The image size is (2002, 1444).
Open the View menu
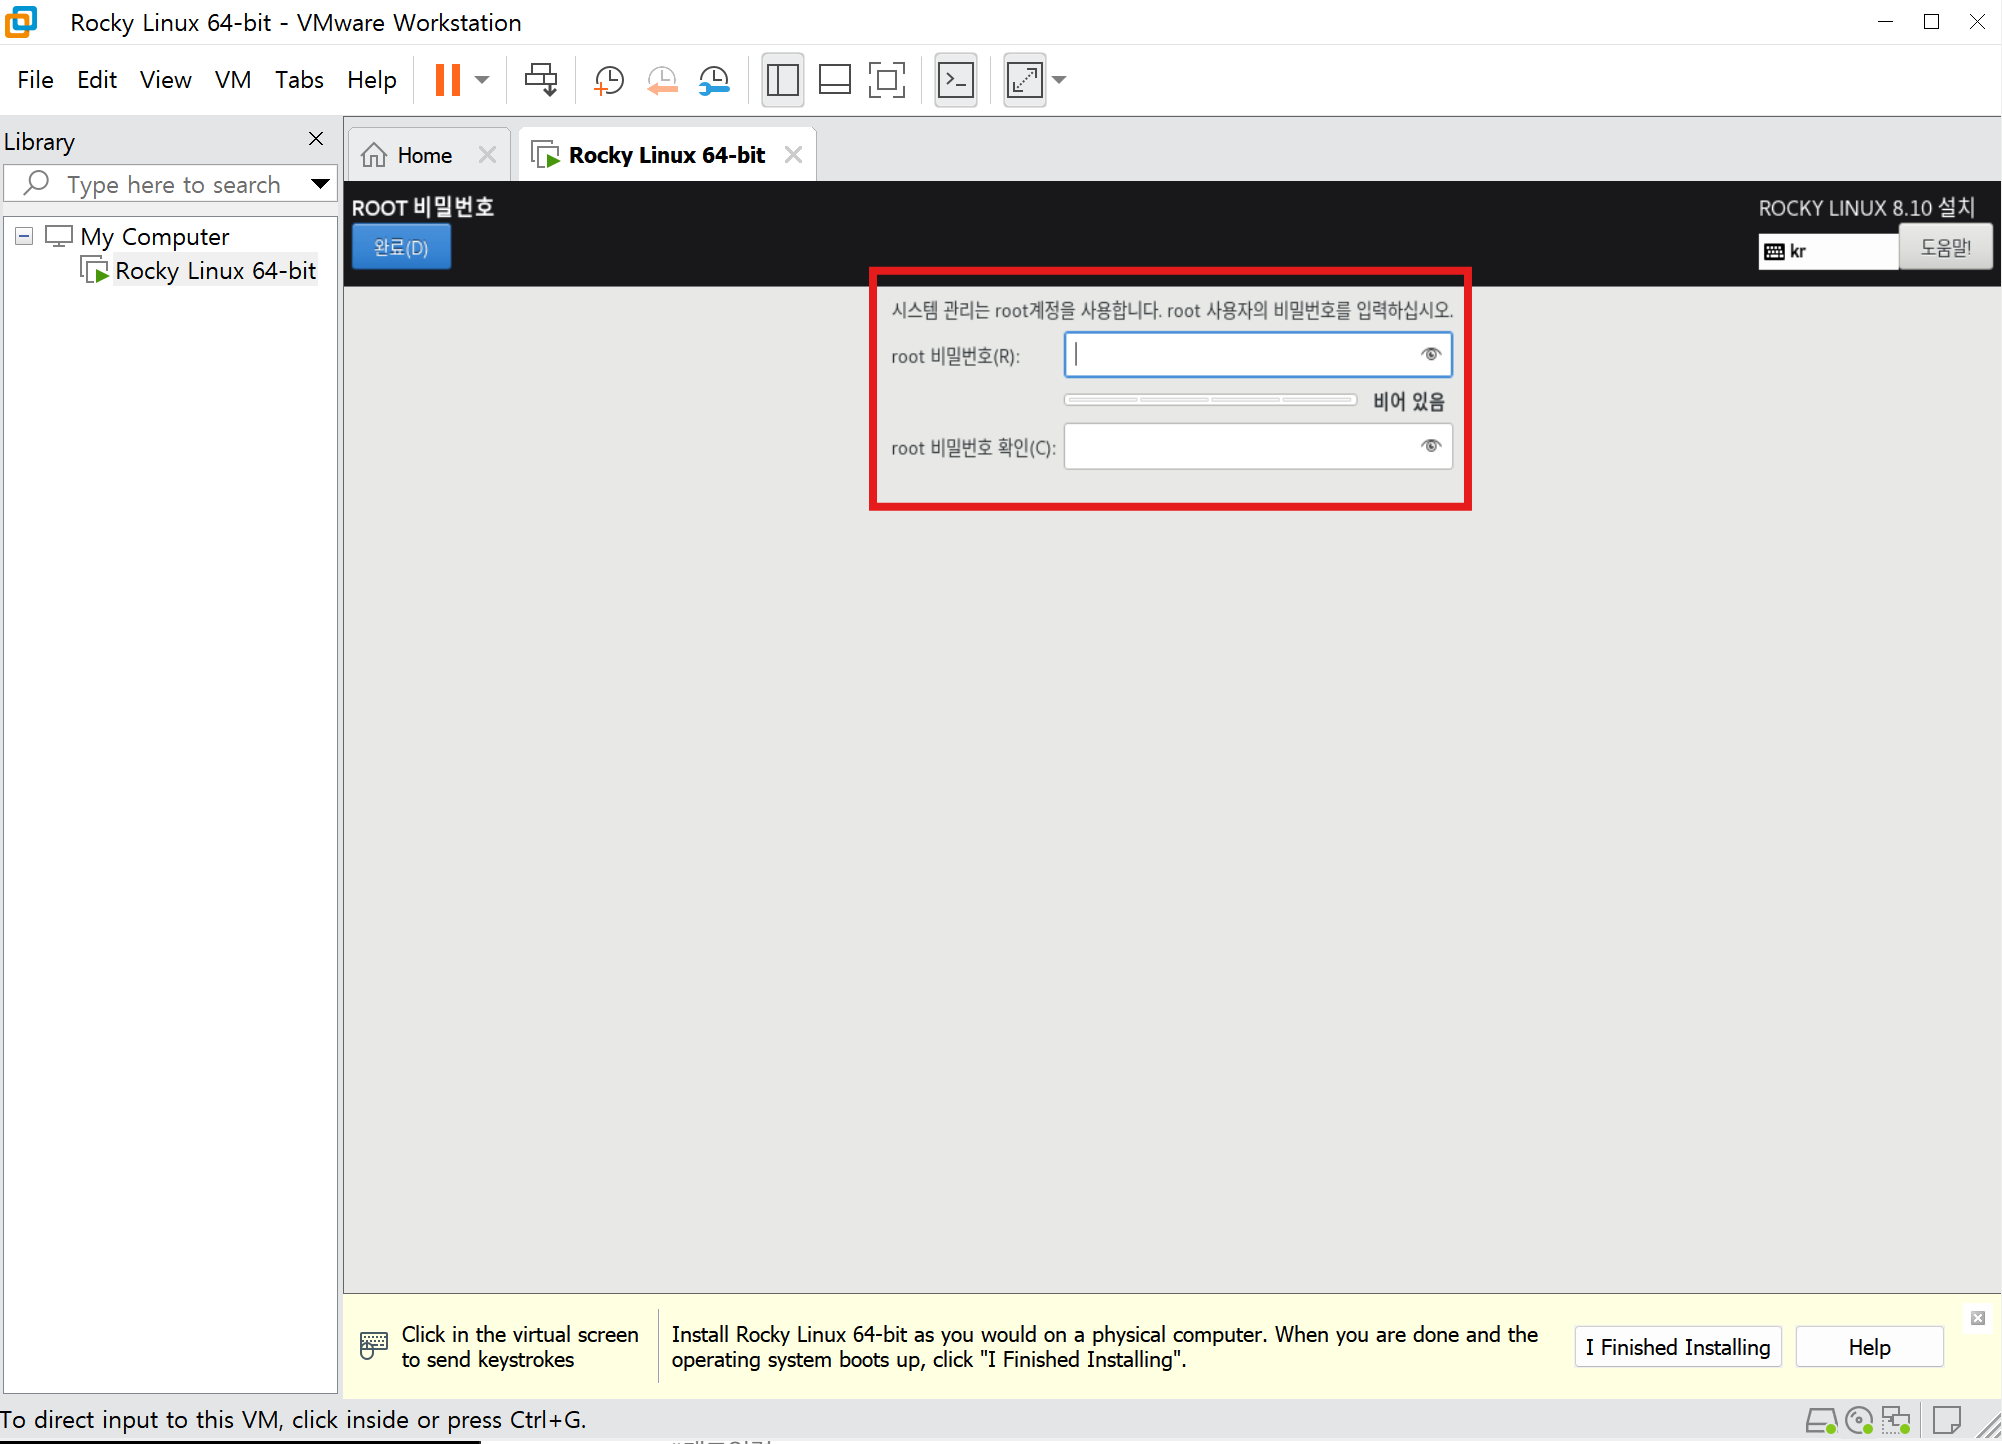coord(165,80)
